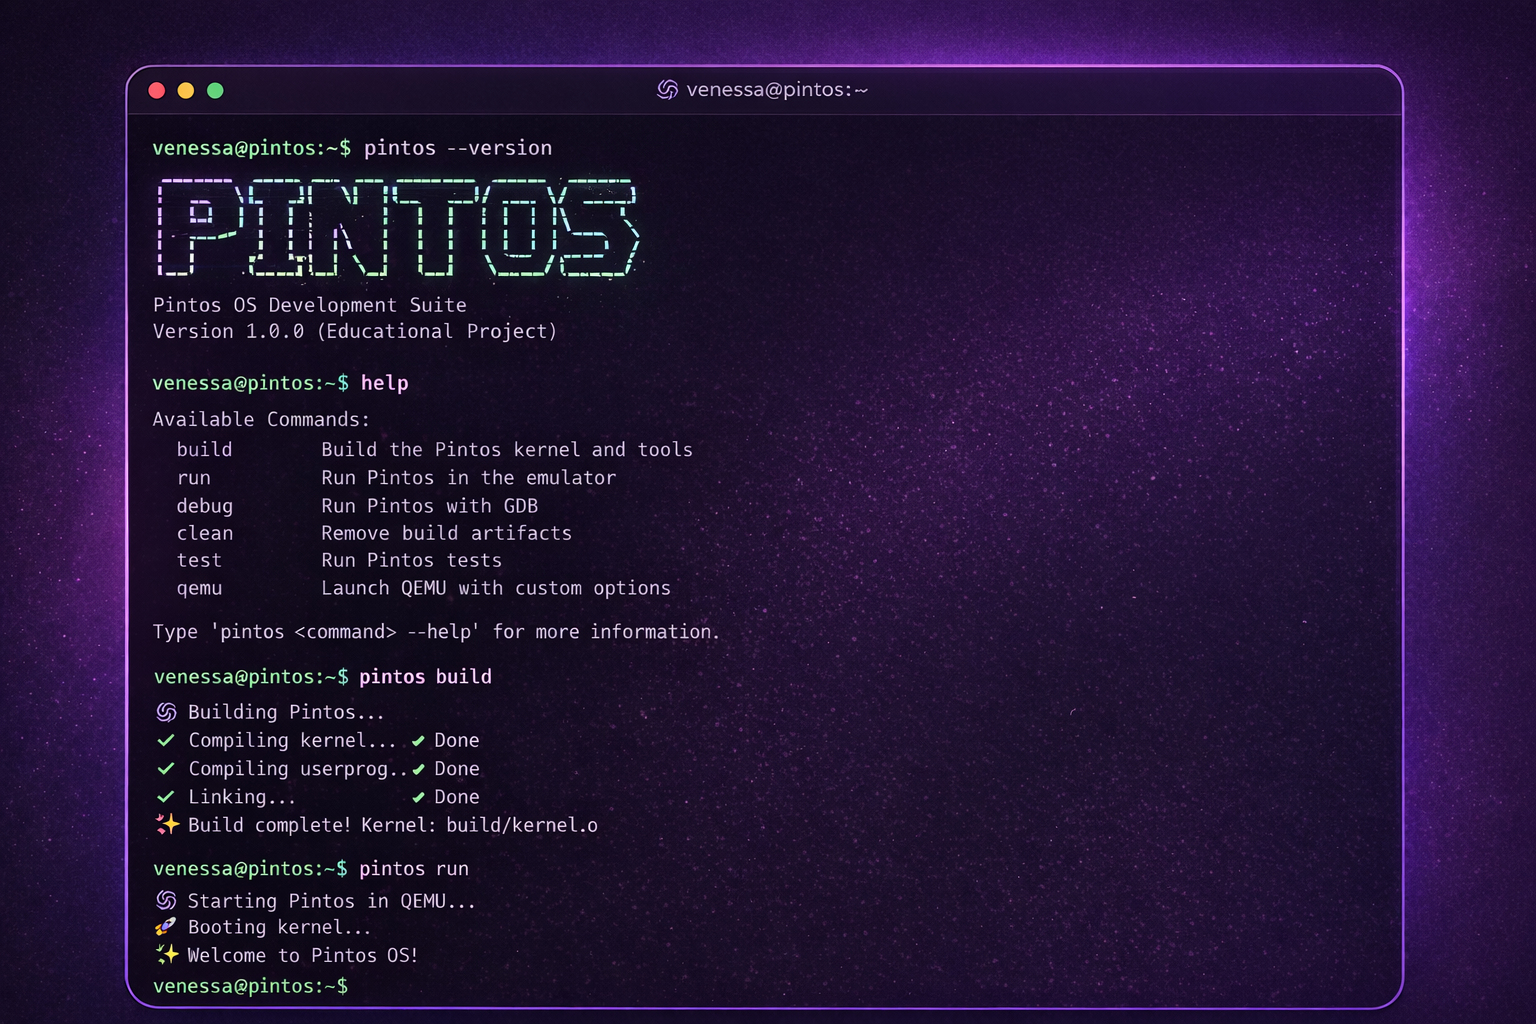This screenshot has height=1024, width=1536.
Task: Click the sparkle icon beside Build complete
Action: click(x=167, y=824)
